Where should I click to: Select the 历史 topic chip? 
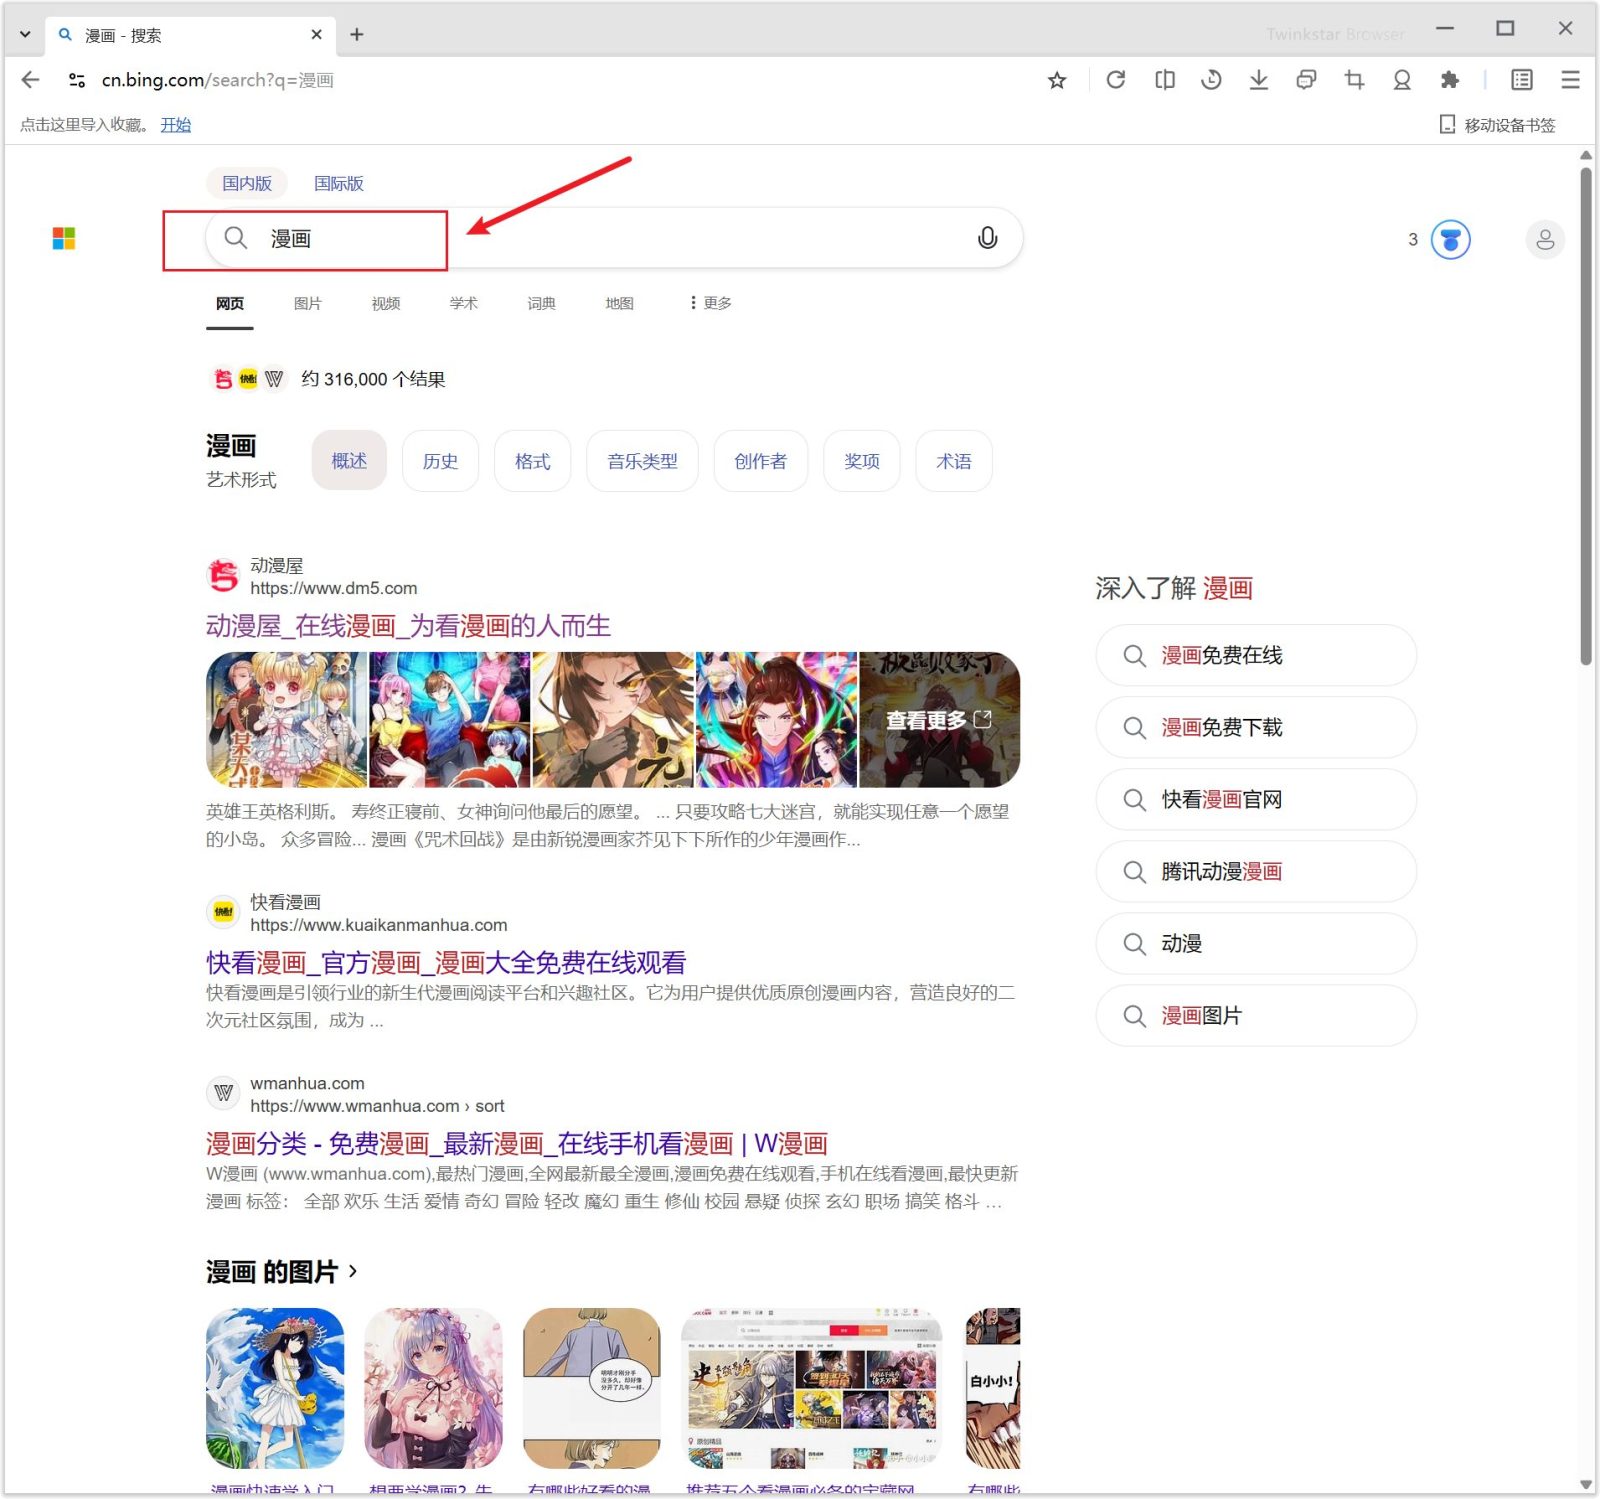pyautogui.click(x=440, y=461)
